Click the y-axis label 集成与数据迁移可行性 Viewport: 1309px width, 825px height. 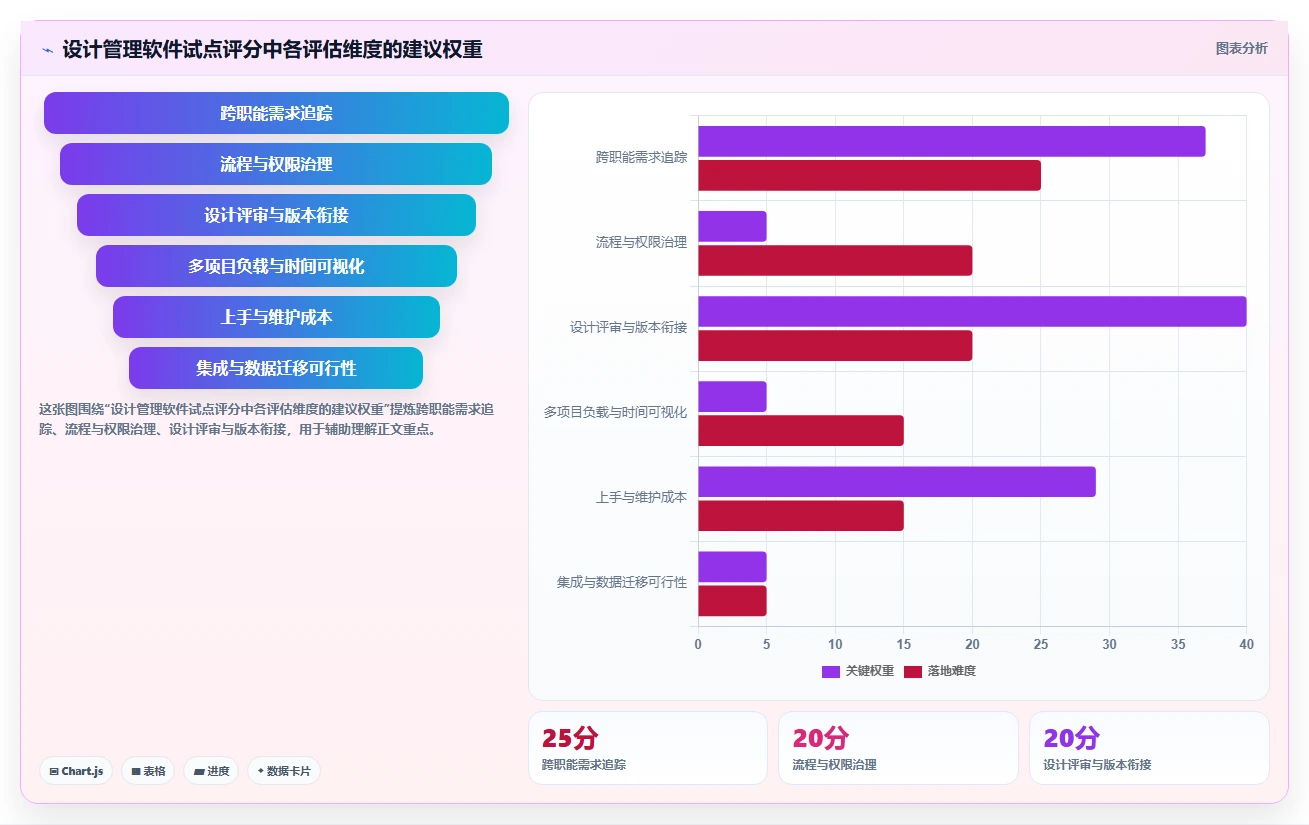click(x=622, y=582)
